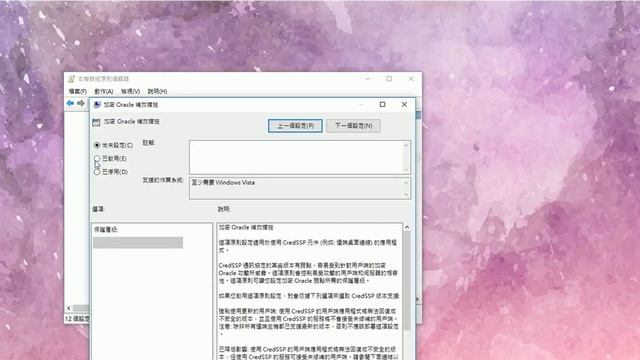Select the 已停用(D) radio button
This screenshot has height=360, width=640.
click(97, 172)
